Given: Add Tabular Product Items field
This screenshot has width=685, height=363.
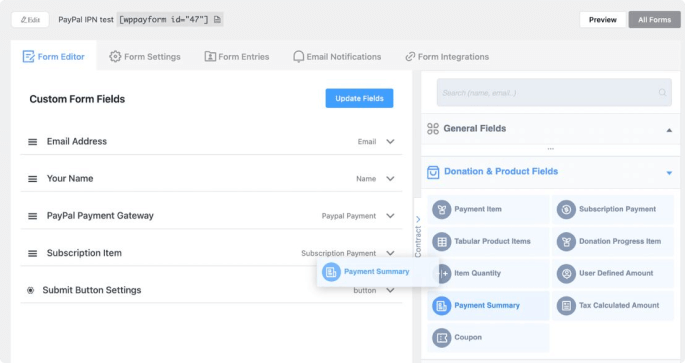Looking at the screenshot, I should pyautogui.click(x=488, y=241).
